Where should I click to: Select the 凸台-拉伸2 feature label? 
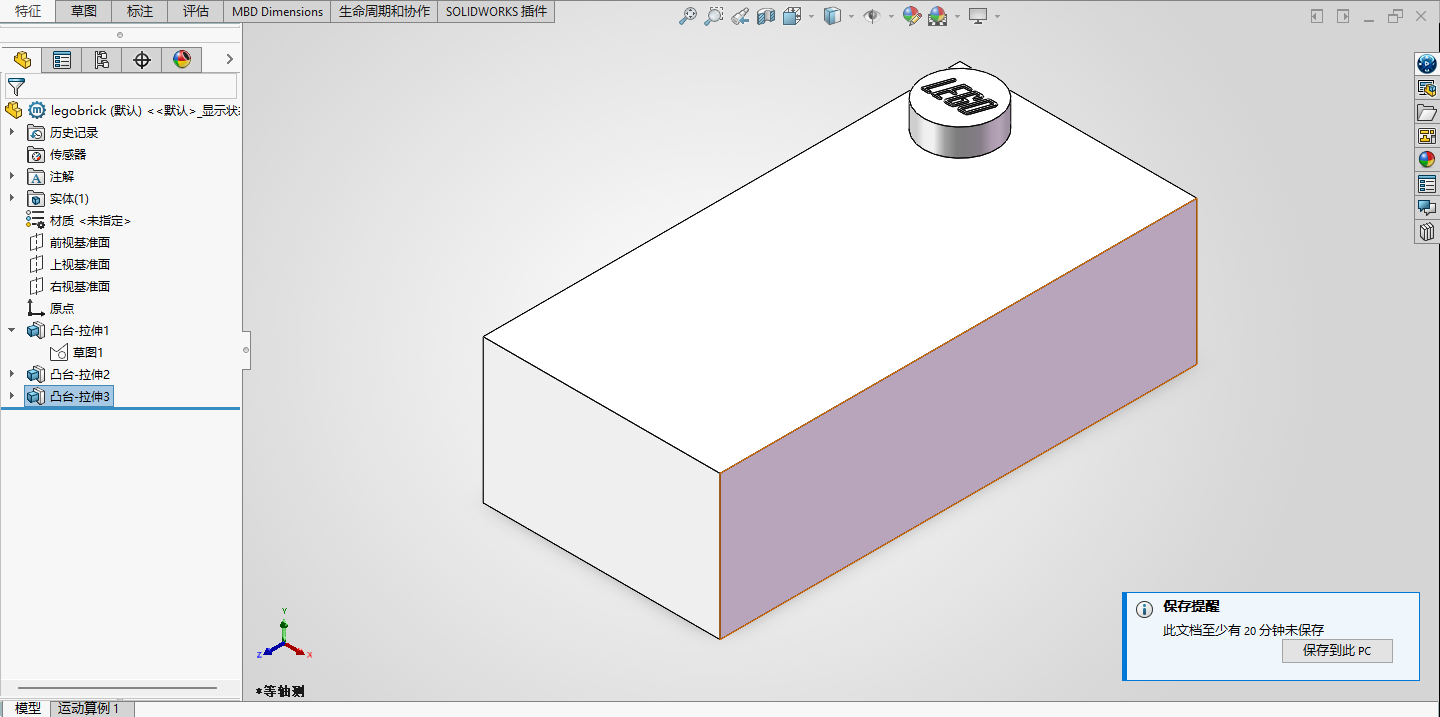(x=80, y=374)
